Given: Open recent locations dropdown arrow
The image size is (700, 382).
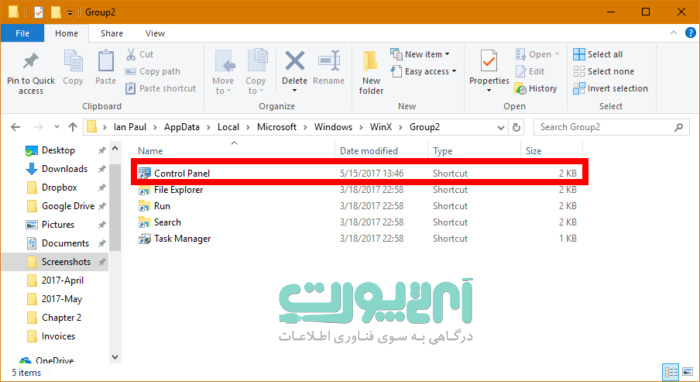Looking at the screenshot, I should pos(57,127).
